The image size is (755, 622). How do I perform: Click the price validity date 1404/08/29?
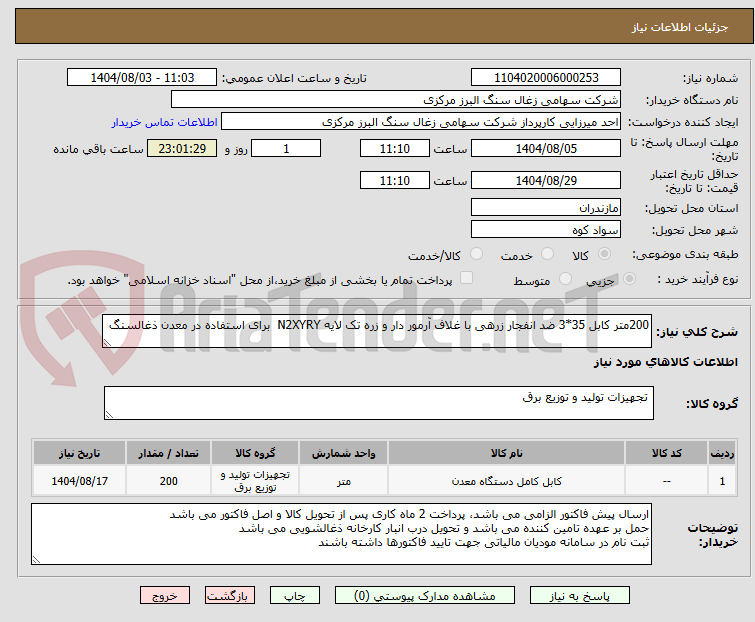546,181
